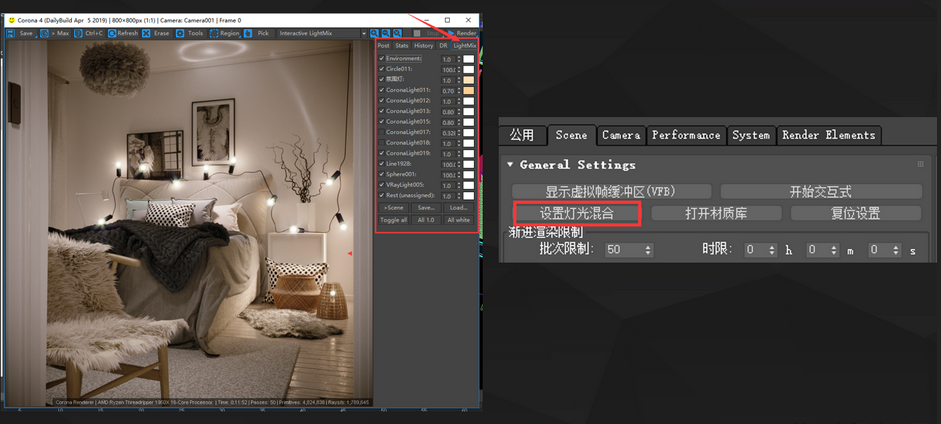Click the batch limit spinner arrows
941x424 pixels.
click(648, 250)
